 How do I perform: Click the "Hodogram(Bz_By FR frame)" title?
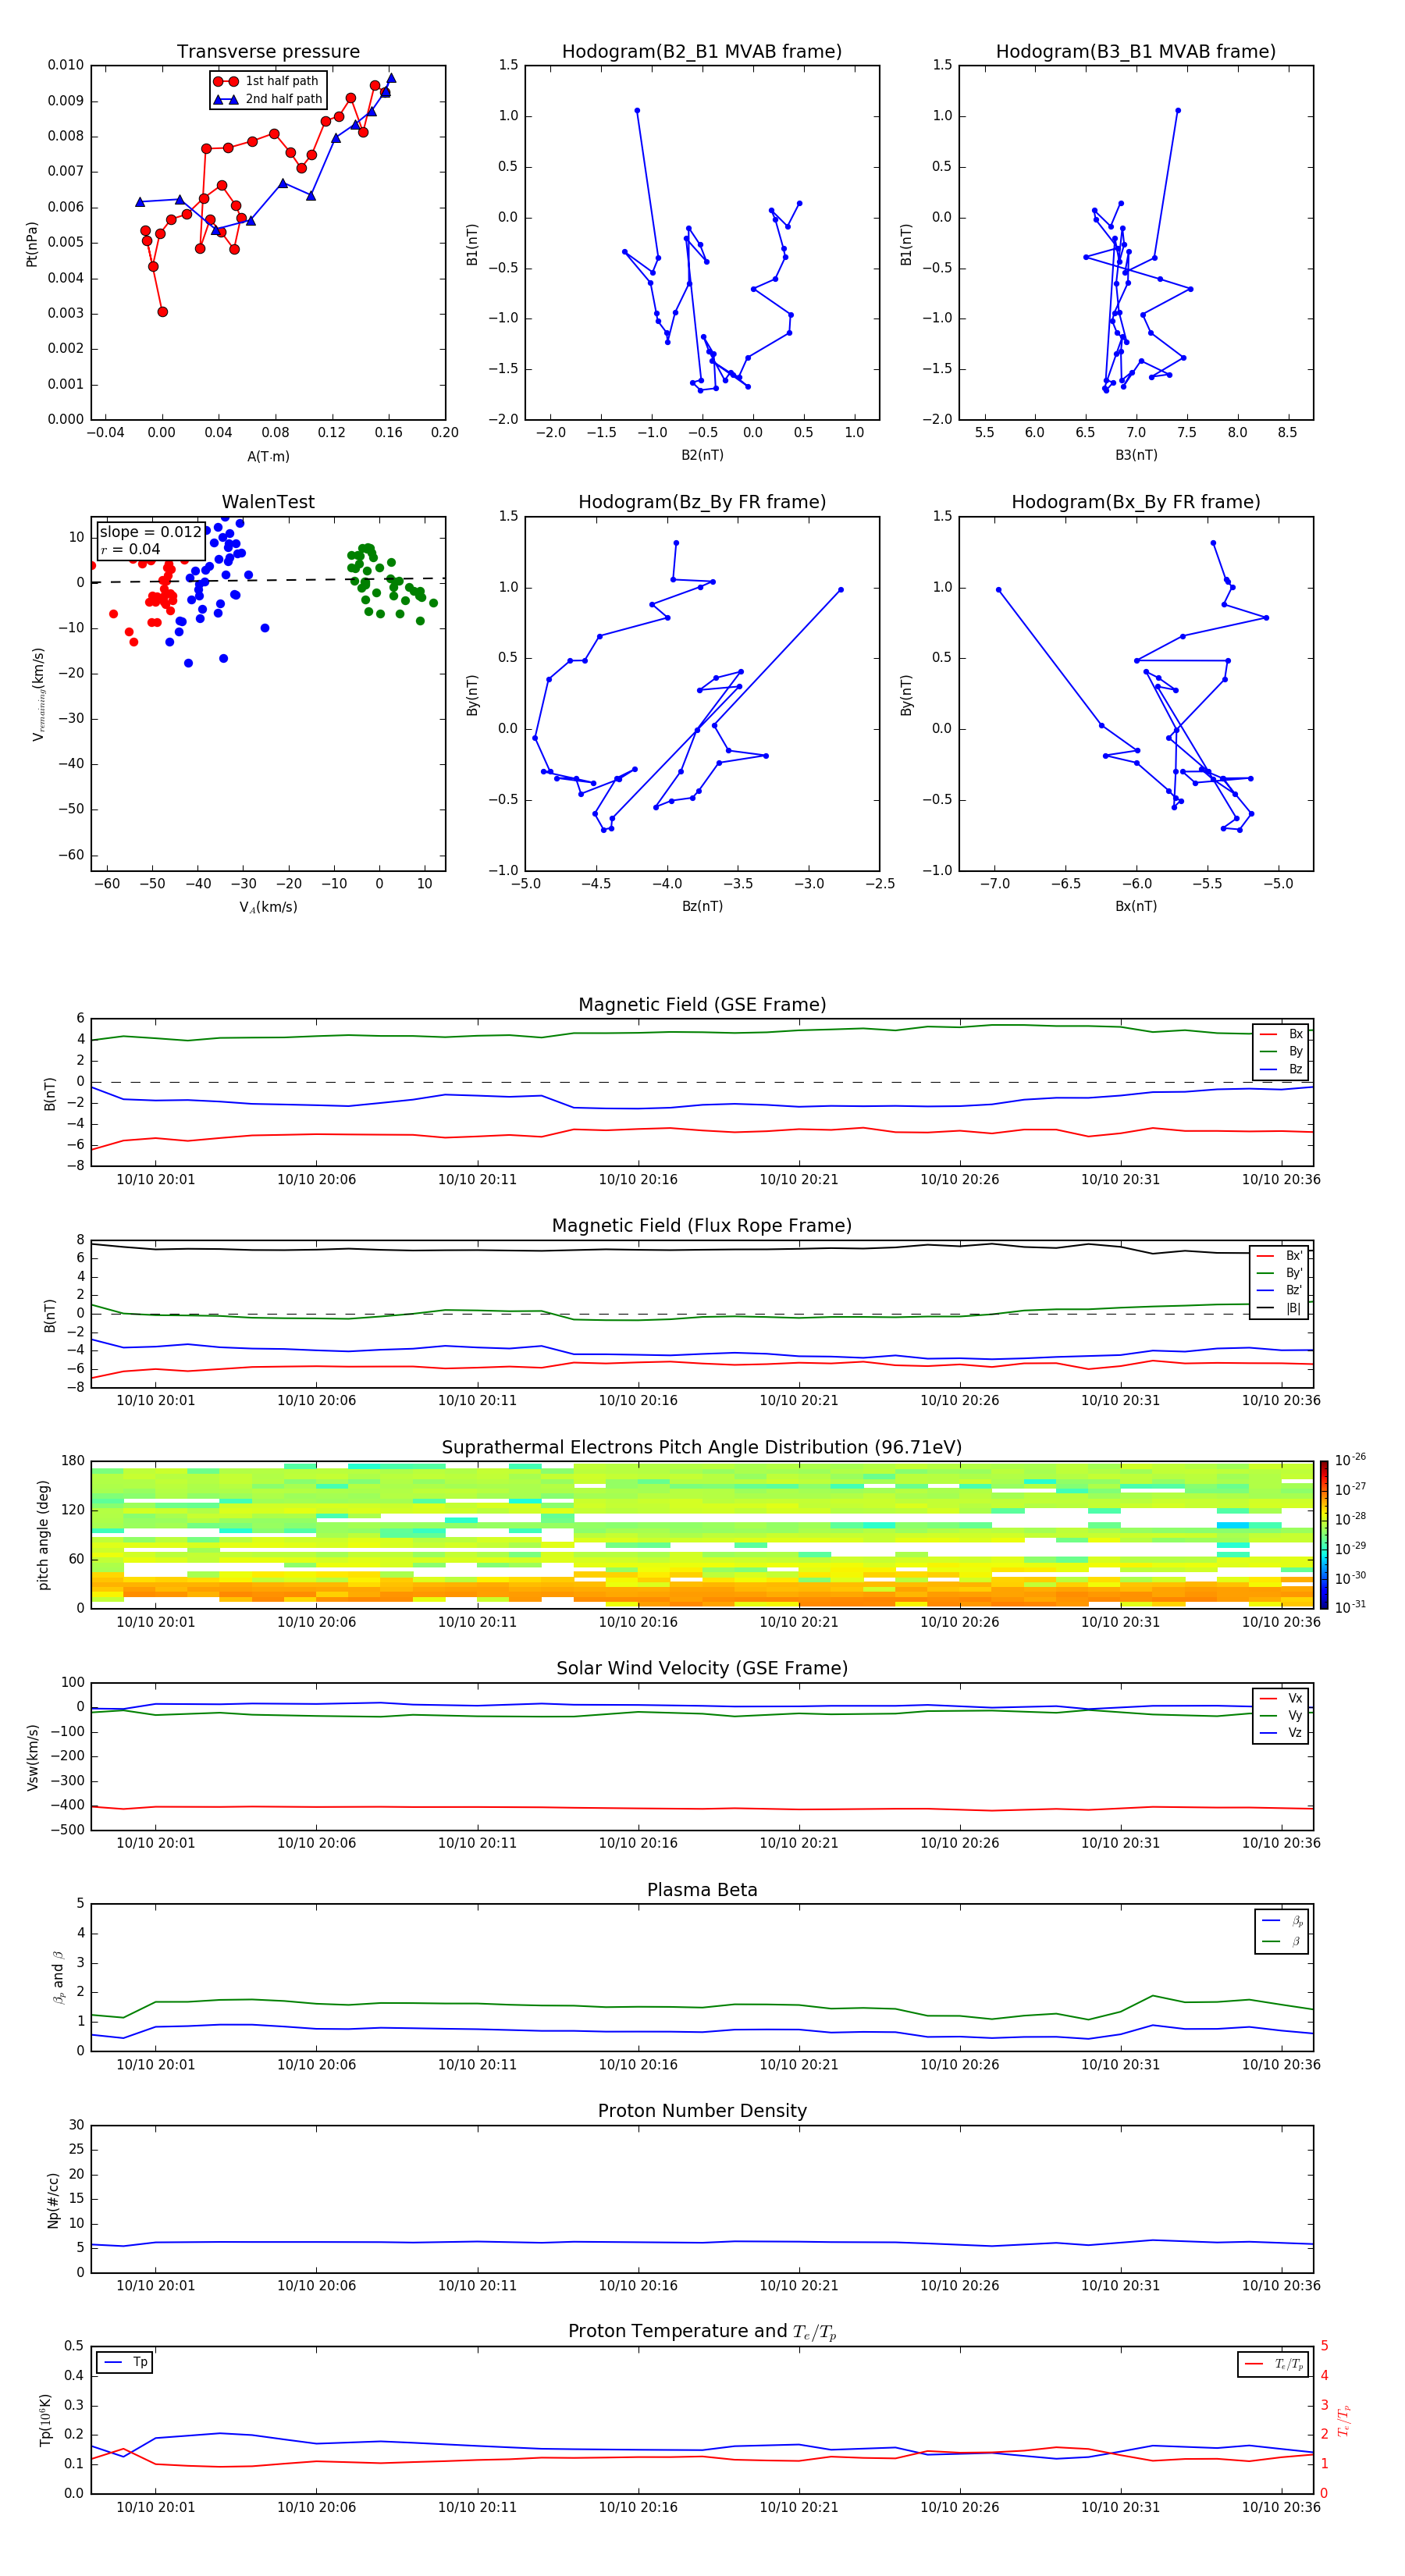[x=702, y=502]
